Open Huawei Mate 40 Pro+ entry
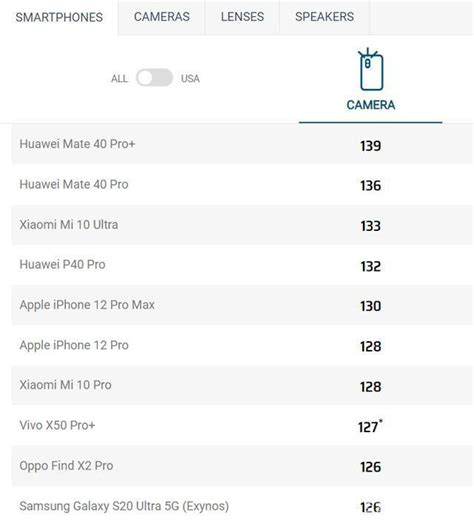The image size is (474, 521). (x=77, y=144)
